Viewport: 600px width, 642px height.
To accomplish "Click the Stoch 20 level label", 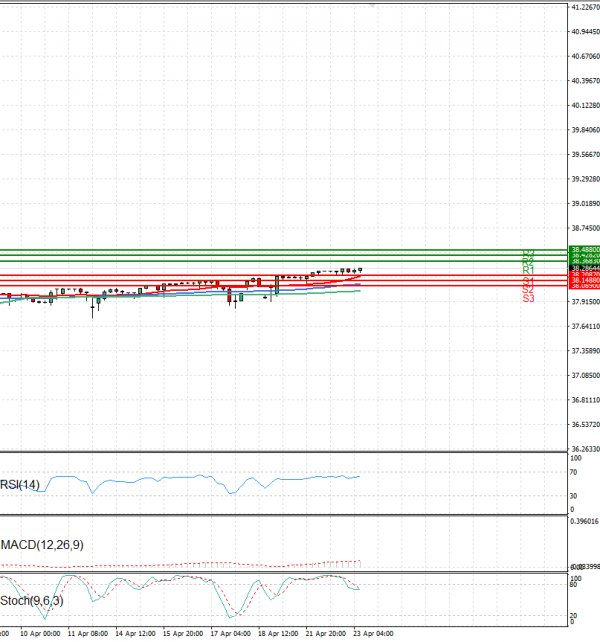I will [x=573, y=616].
